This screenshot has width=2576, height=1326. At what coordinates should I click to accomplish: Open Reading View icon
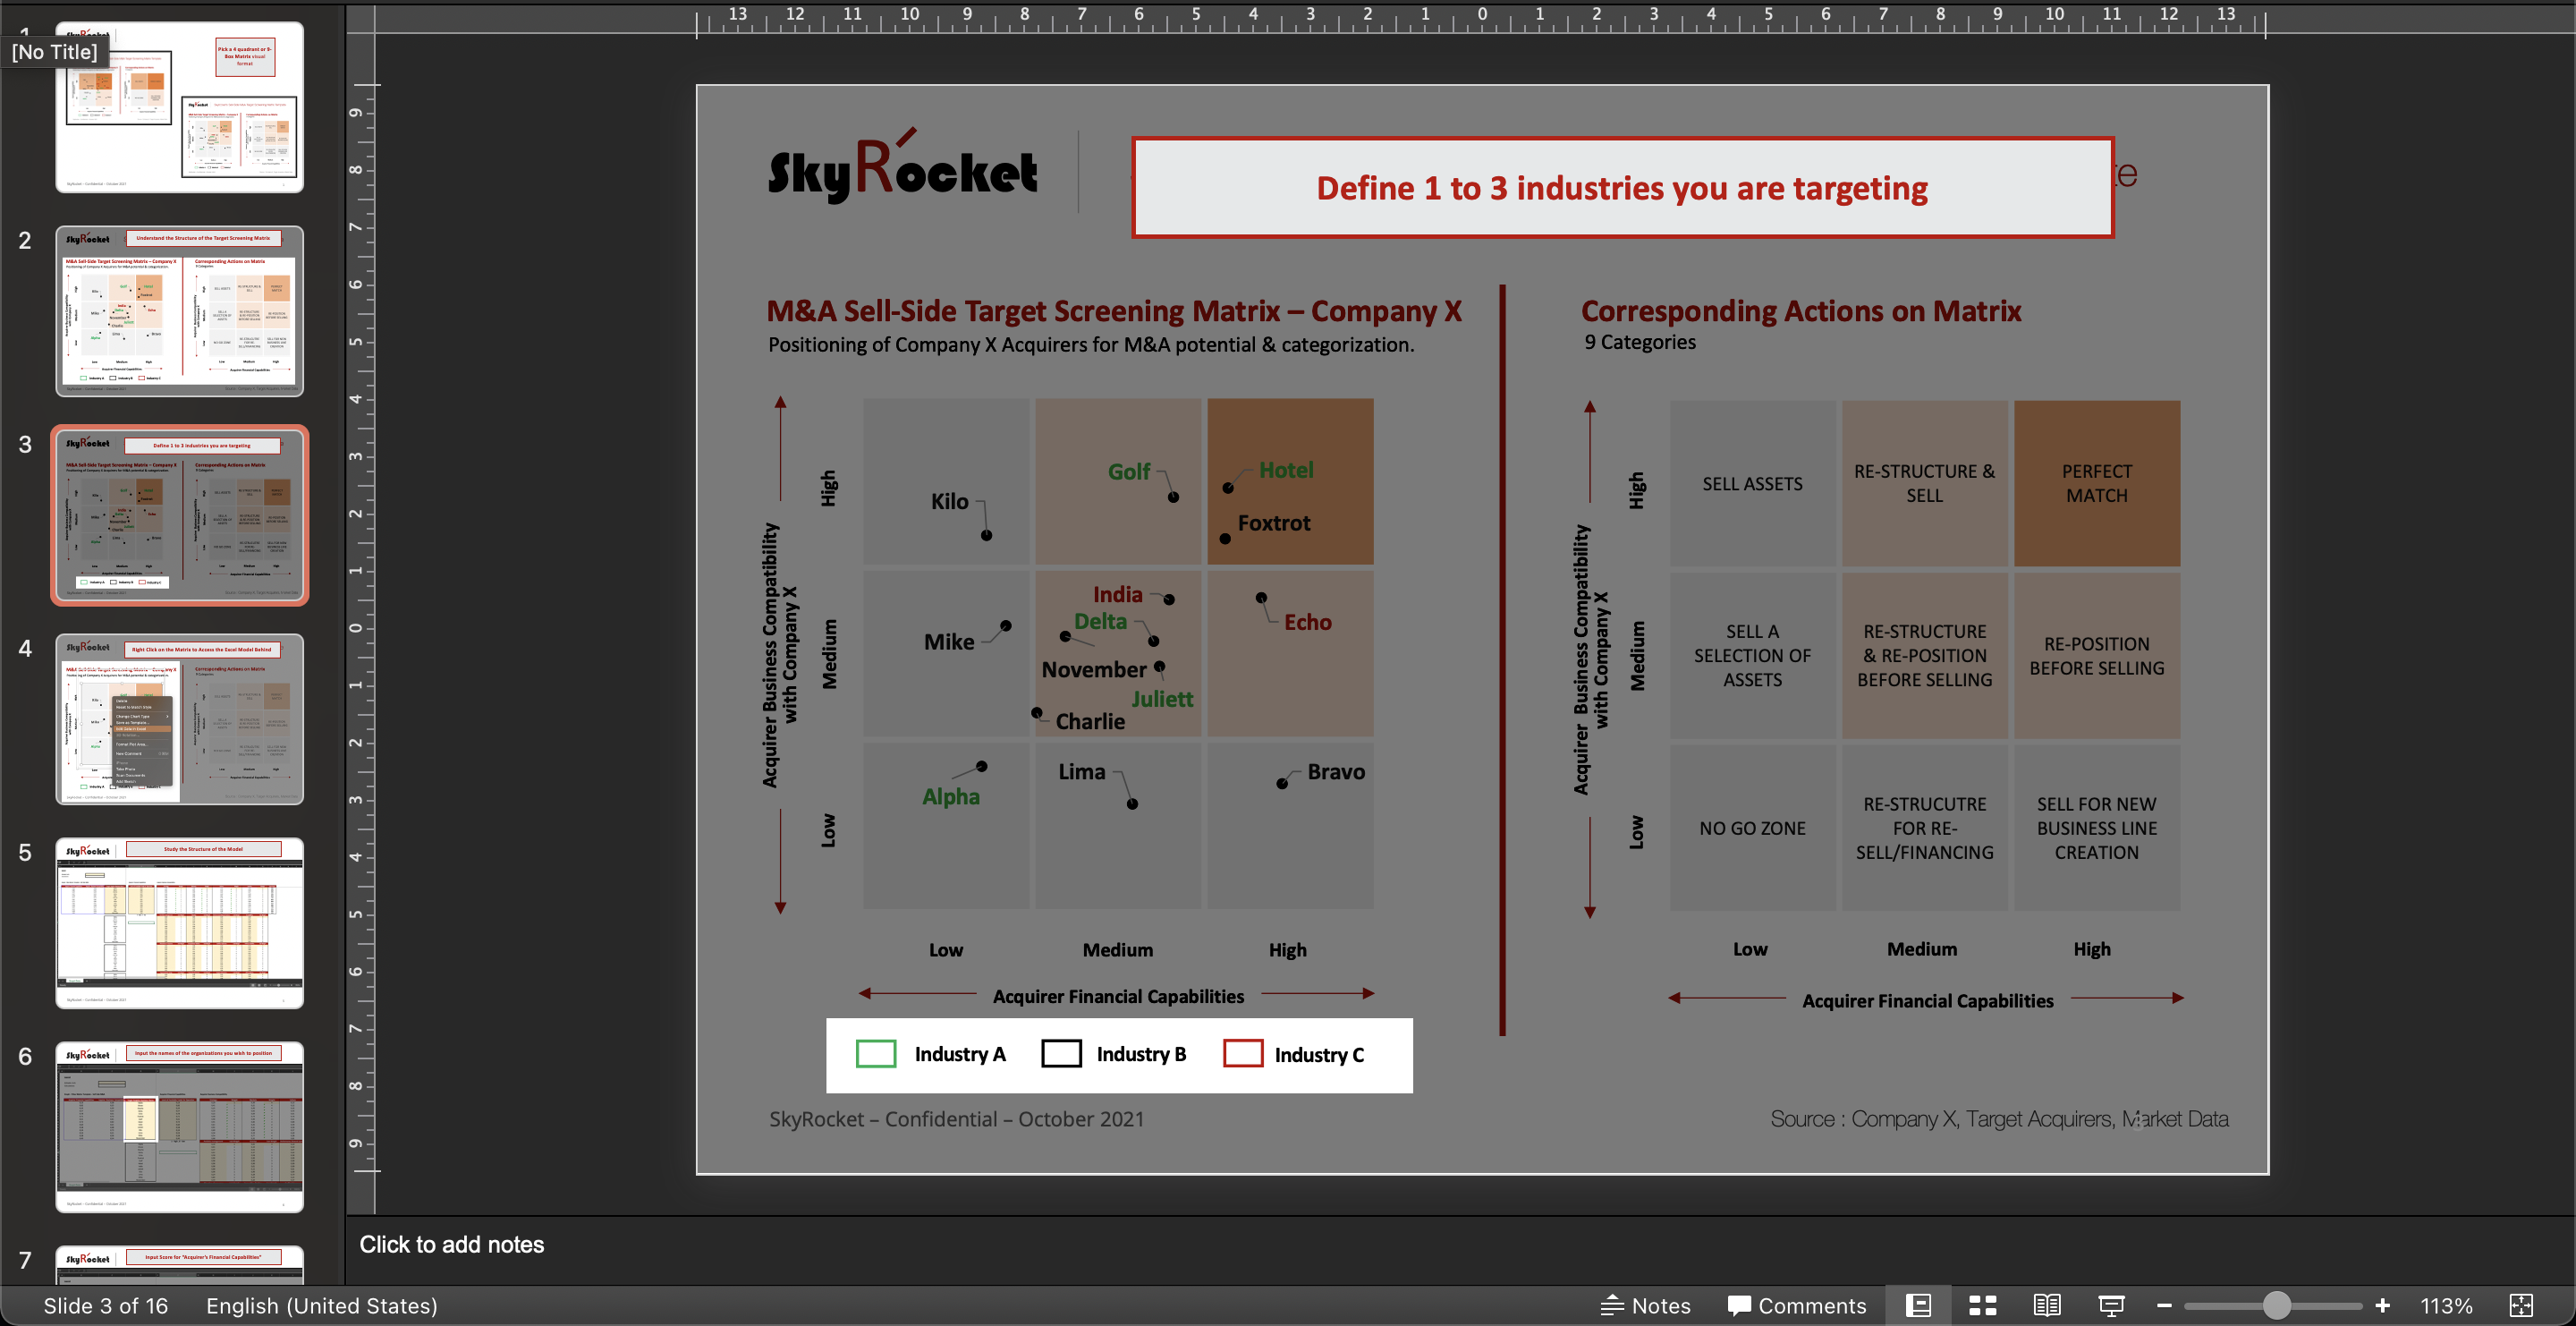pos(2046,1305)
